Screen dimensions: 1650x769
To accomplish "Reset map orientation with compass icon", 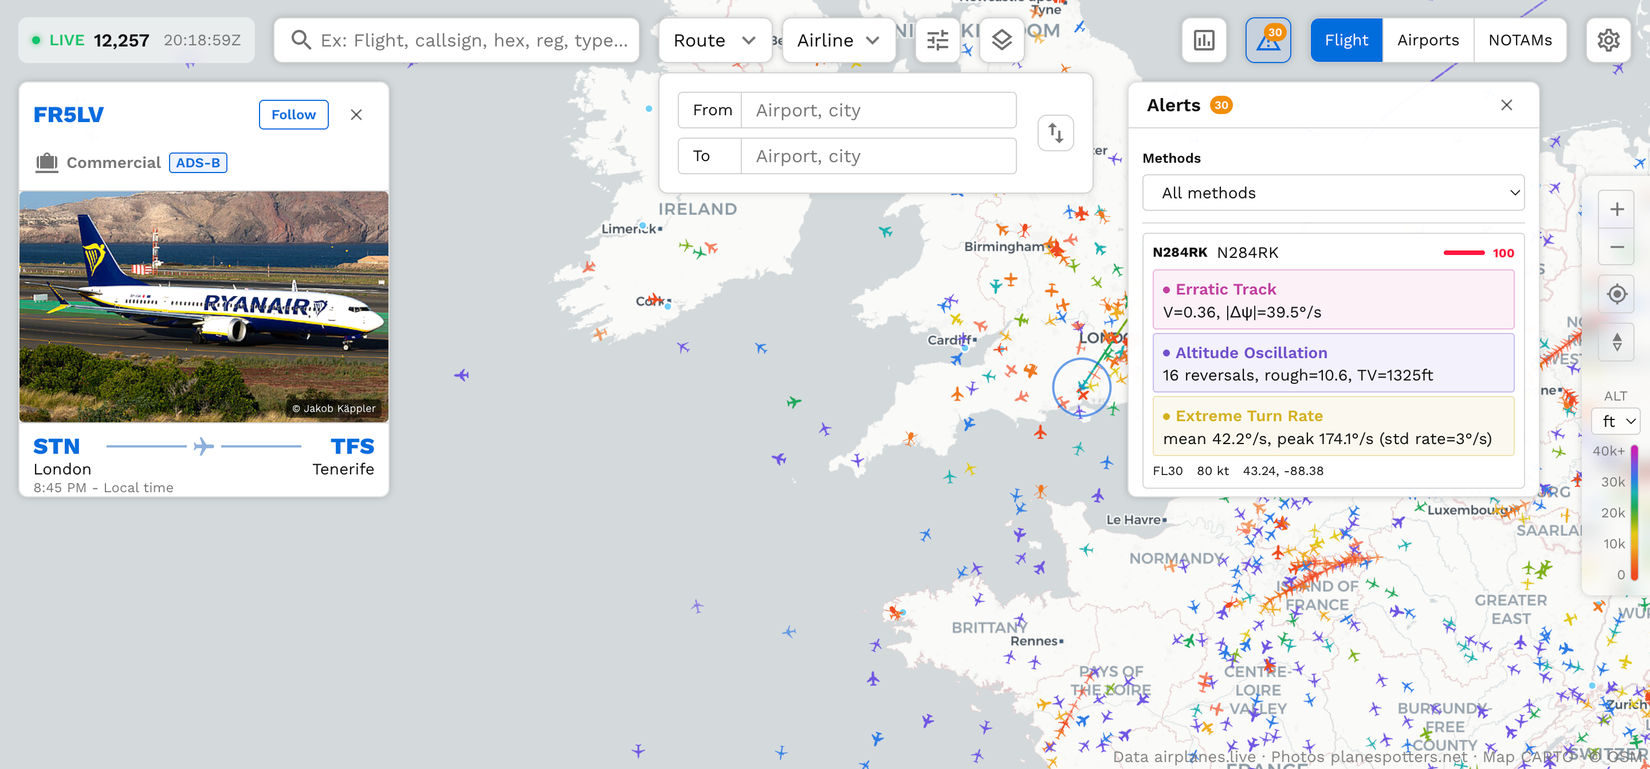I will tap(1617, 342).
